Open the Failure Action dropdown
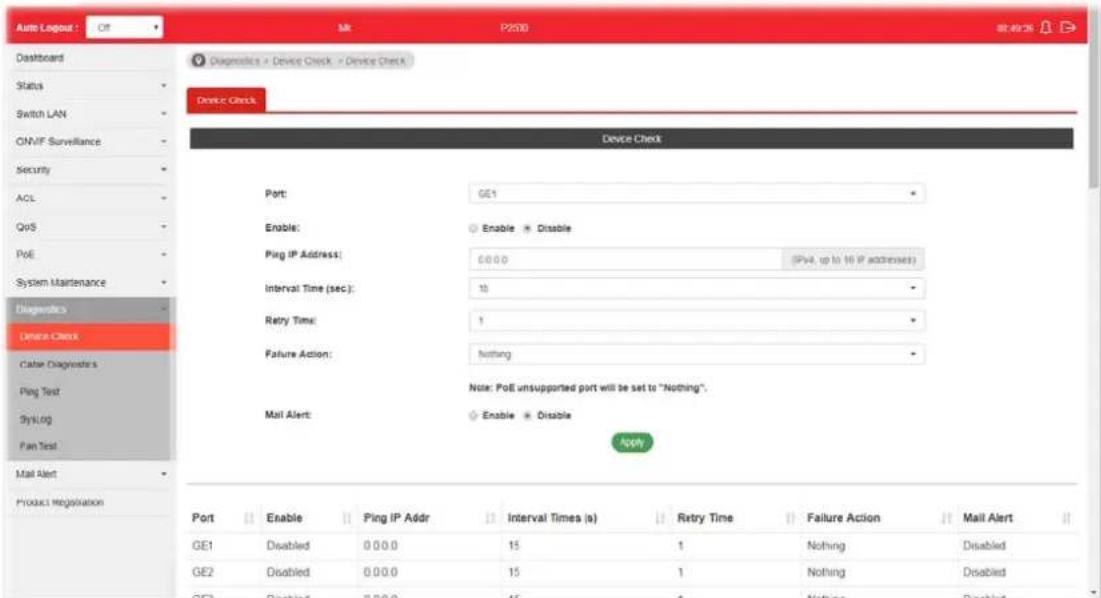This screenshot has height=598, width=1101. pyautogui.click(x=697, y=354)
